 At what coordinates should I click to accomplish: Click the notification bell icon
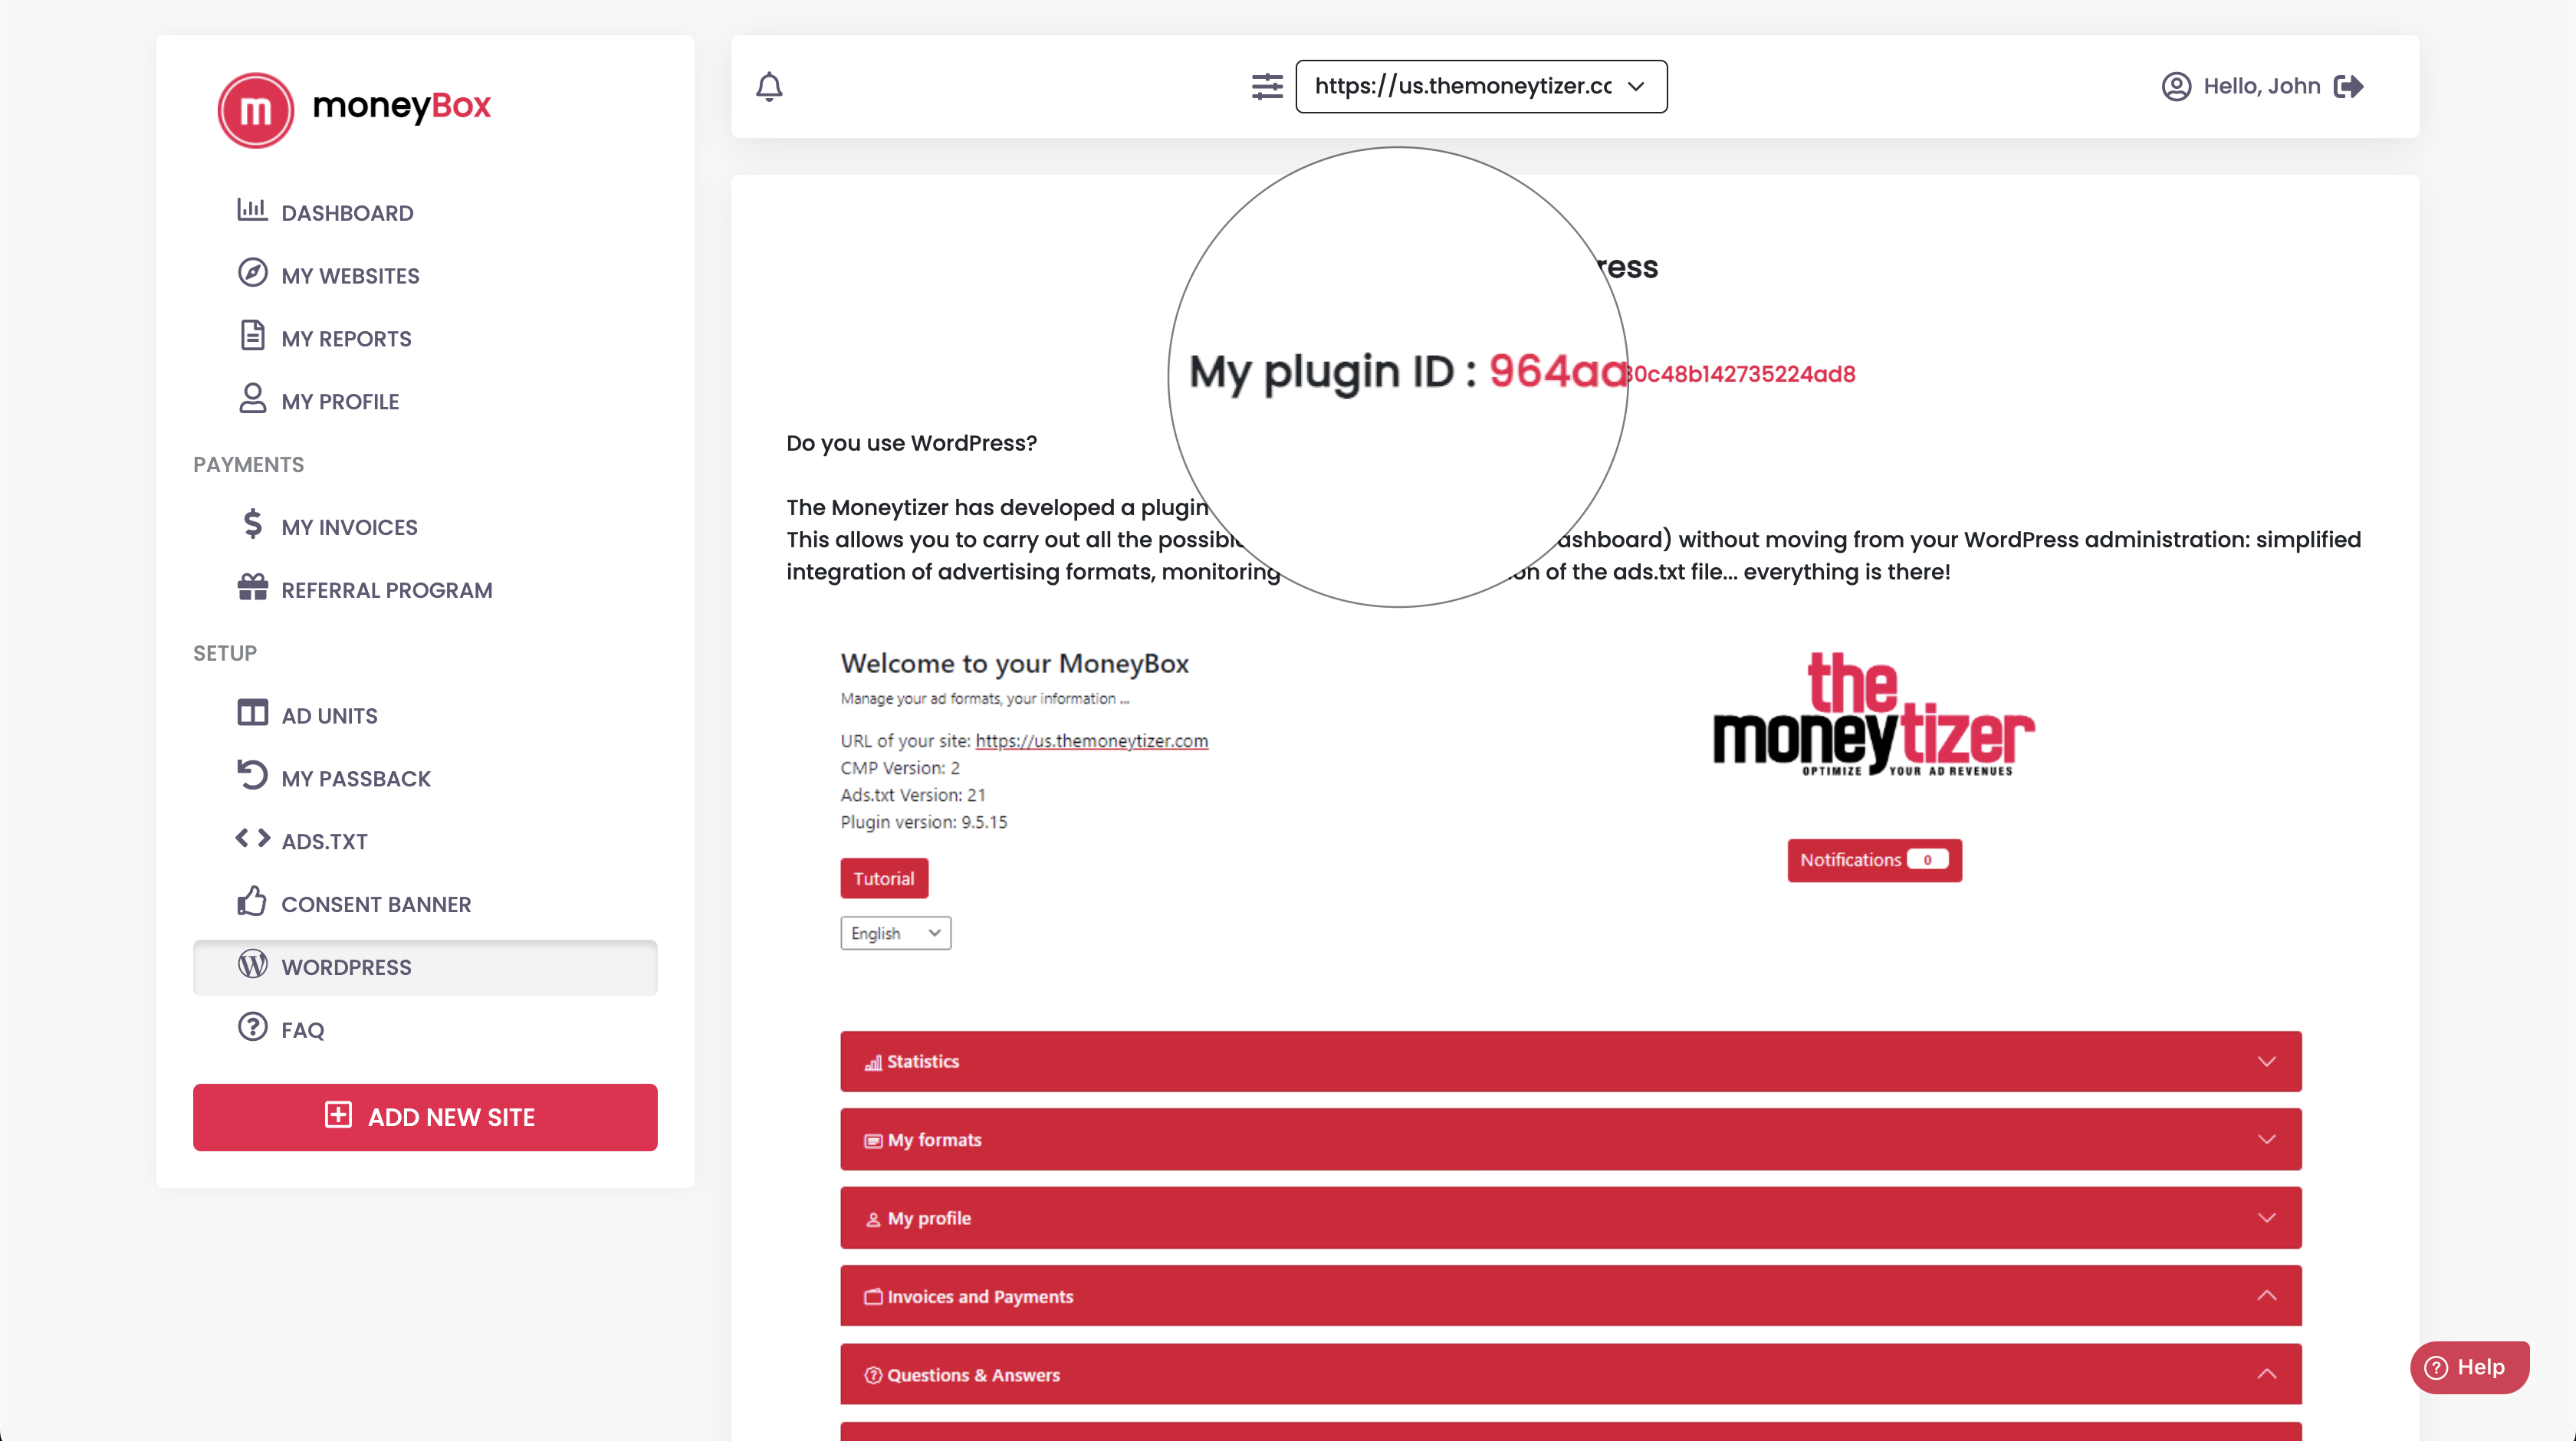click(x=770, y=85)
